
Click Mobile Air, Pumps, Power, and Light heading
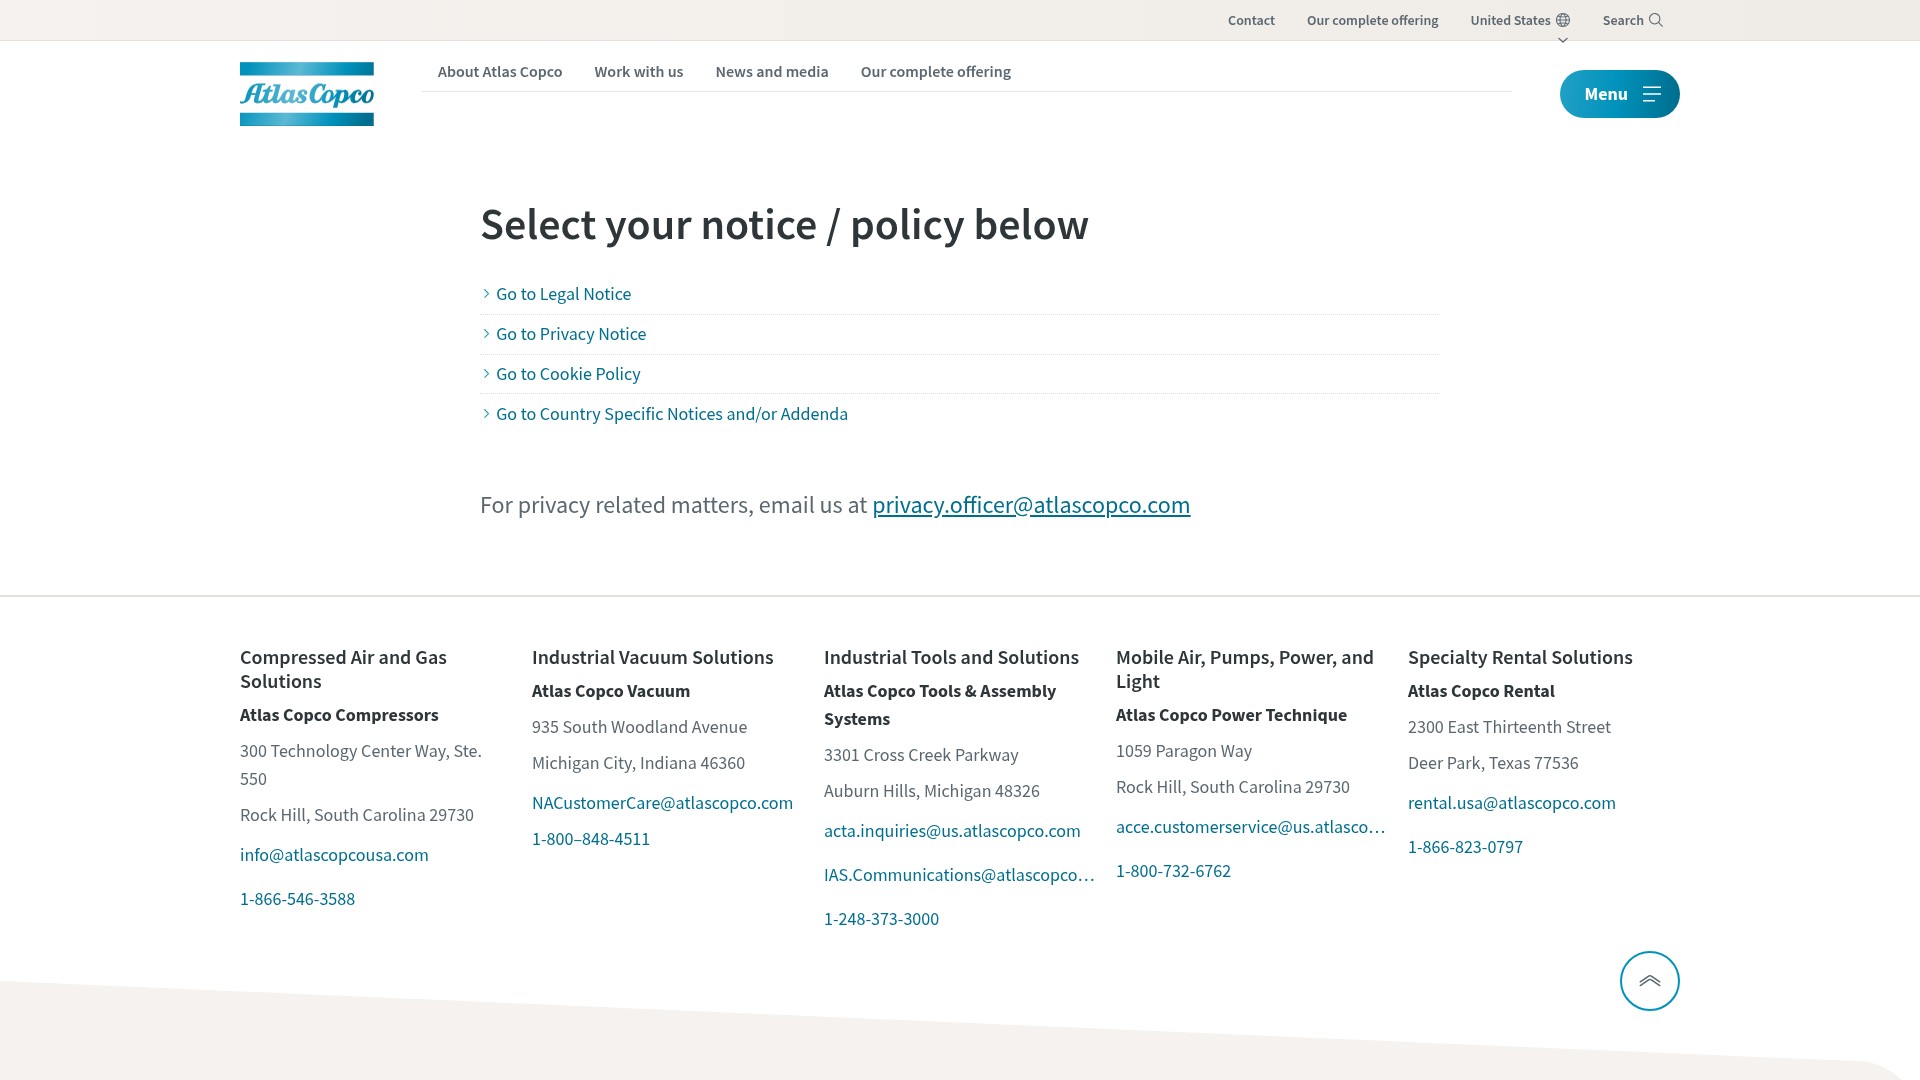[1245, 669]
